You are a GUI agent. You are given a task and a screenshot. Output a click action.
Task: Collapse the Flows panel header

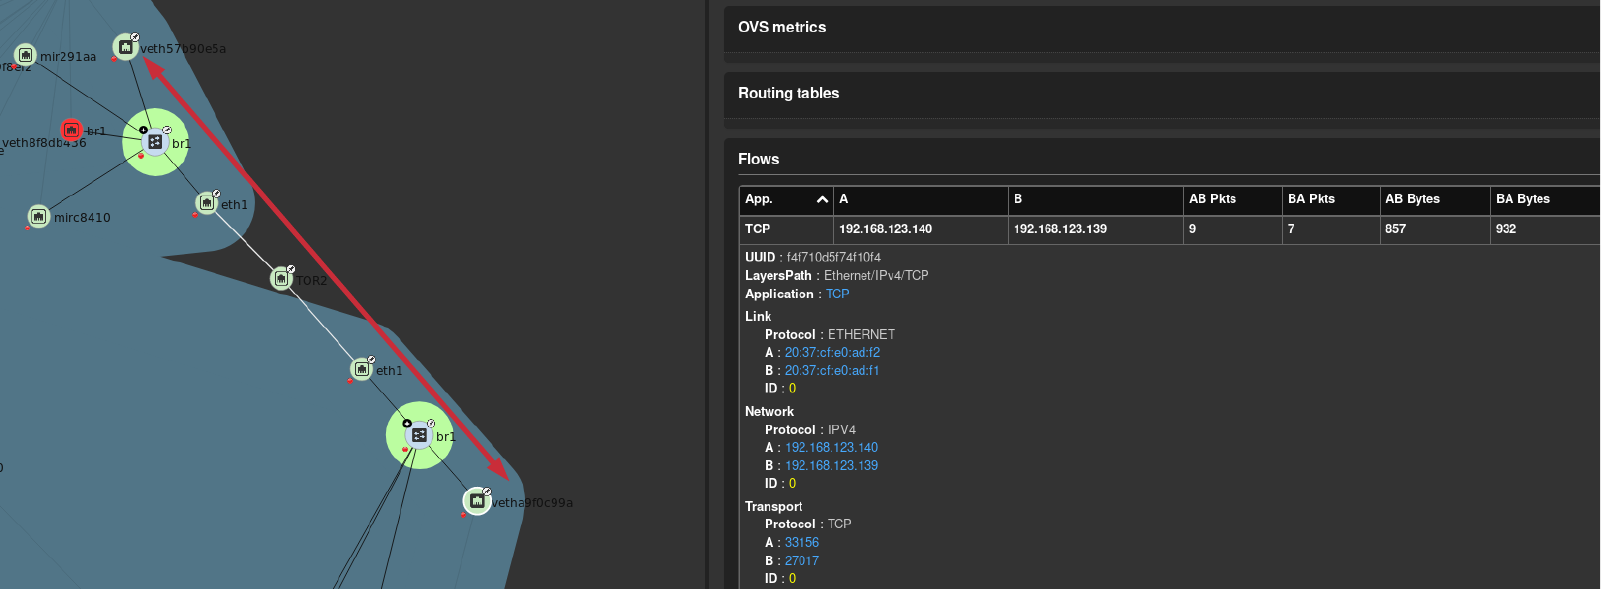(758, 159)
